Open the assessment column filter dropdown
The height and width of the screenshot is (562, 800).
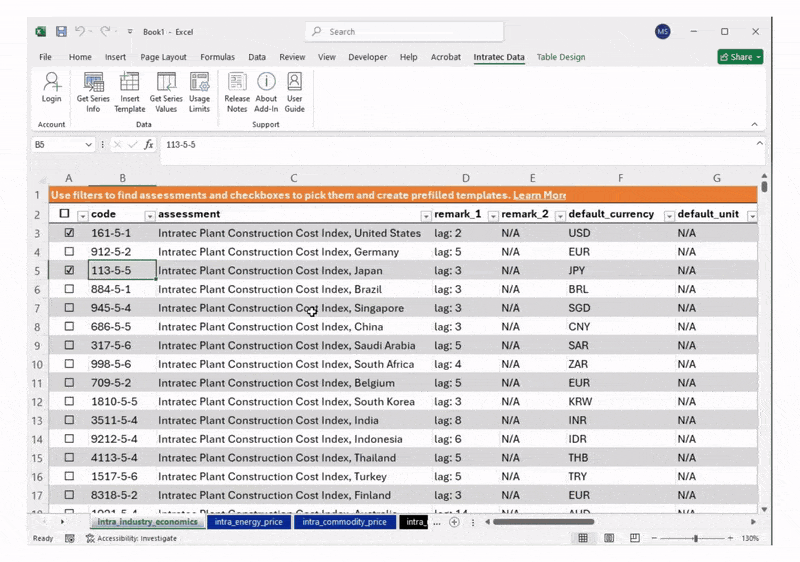pyautogui.click(x=425, y=216)
